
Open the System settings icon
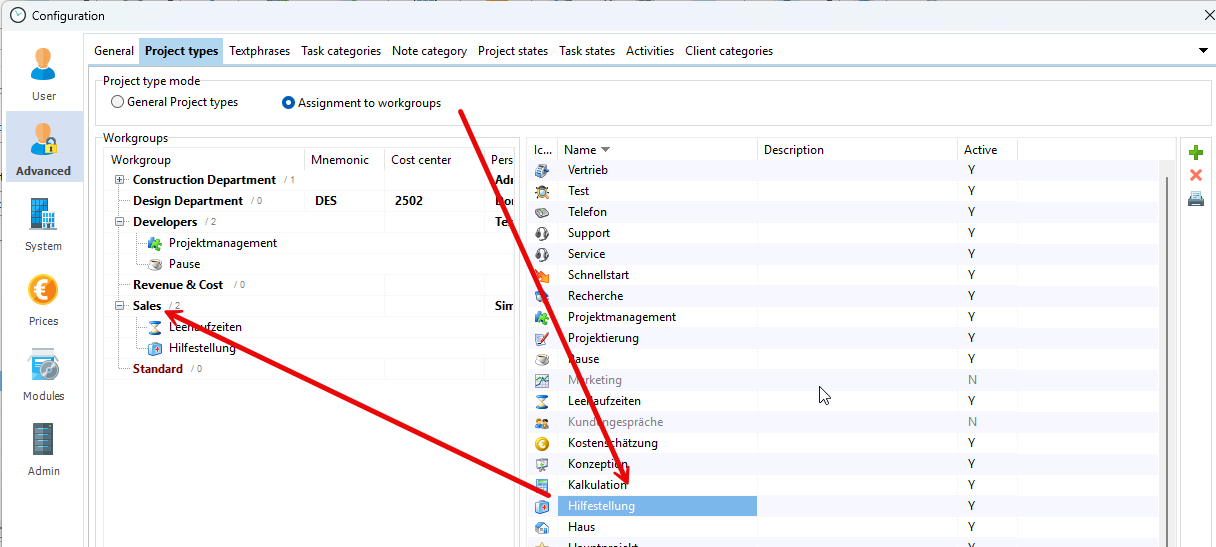pyautogui.click(x=43, y=223)
